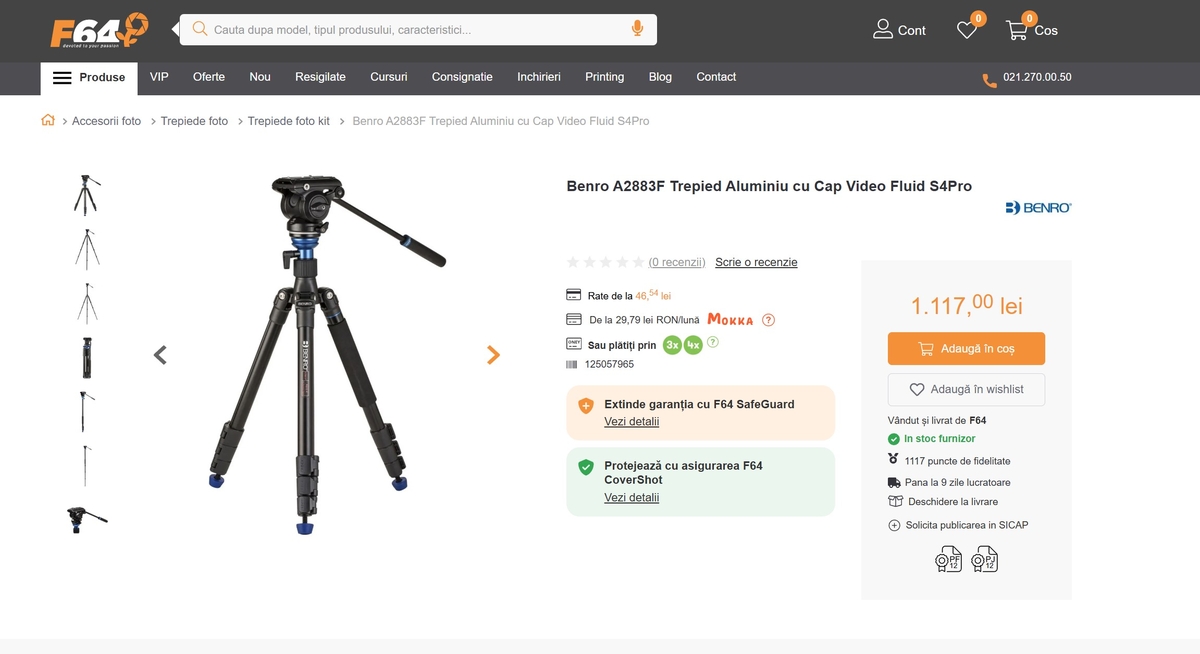
Task: Click the Scrie o recenzie link
Action: click(756, 262)
